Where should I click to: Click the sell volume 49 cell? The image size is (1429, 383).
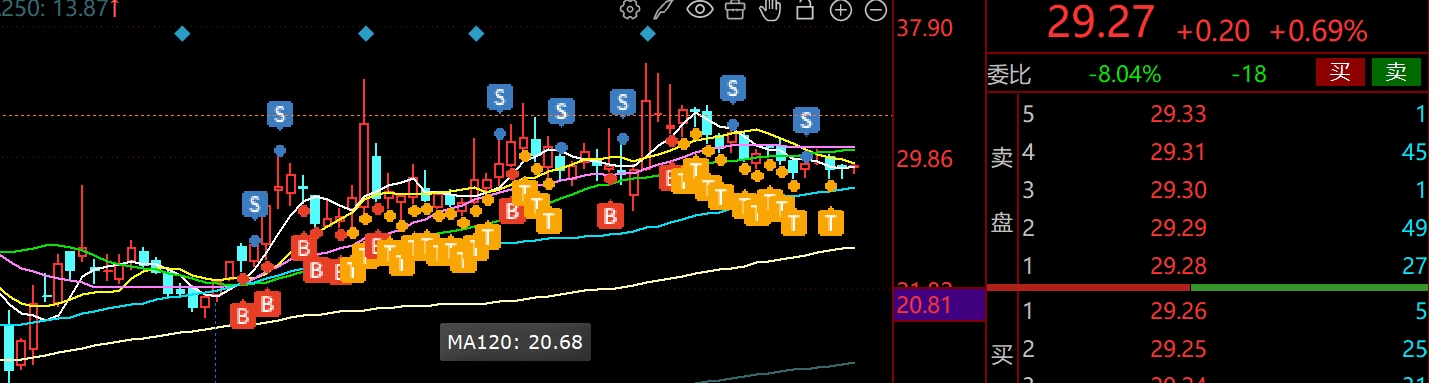tap(1413, 228)
